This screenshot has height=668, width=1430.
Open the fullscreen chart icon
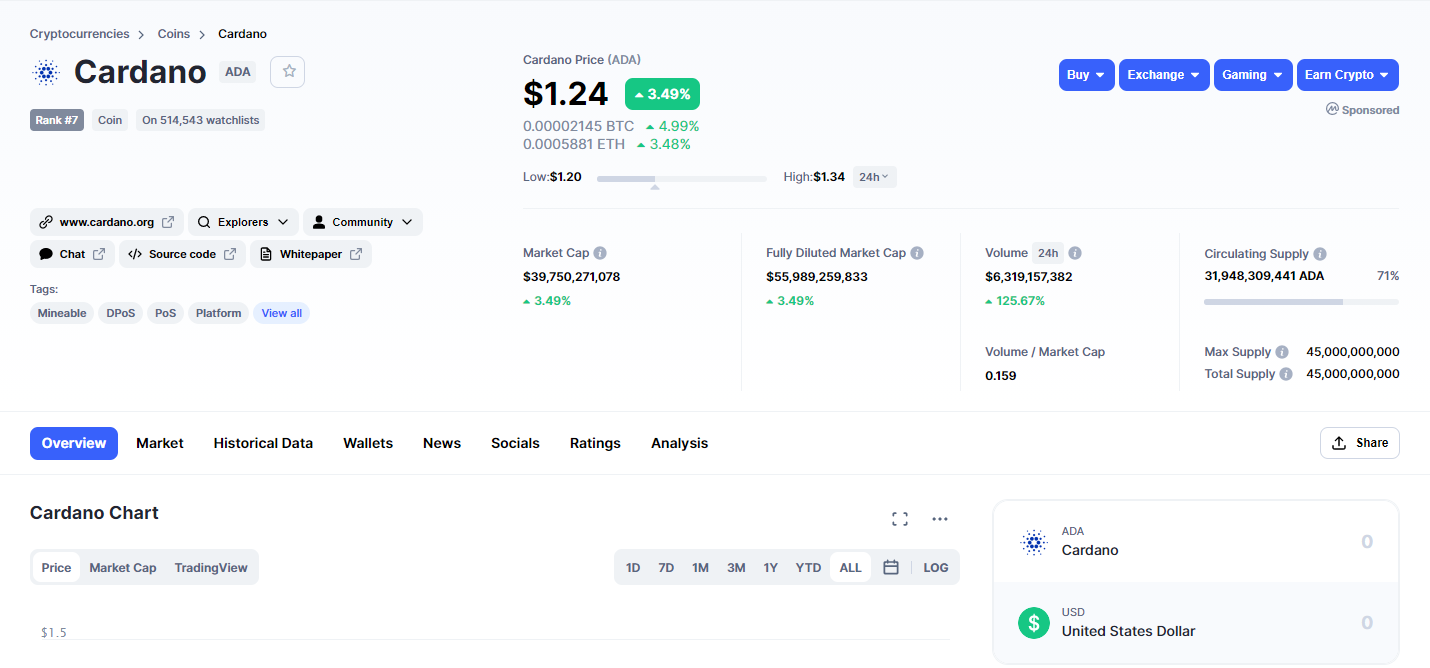(x=900, y=519)
